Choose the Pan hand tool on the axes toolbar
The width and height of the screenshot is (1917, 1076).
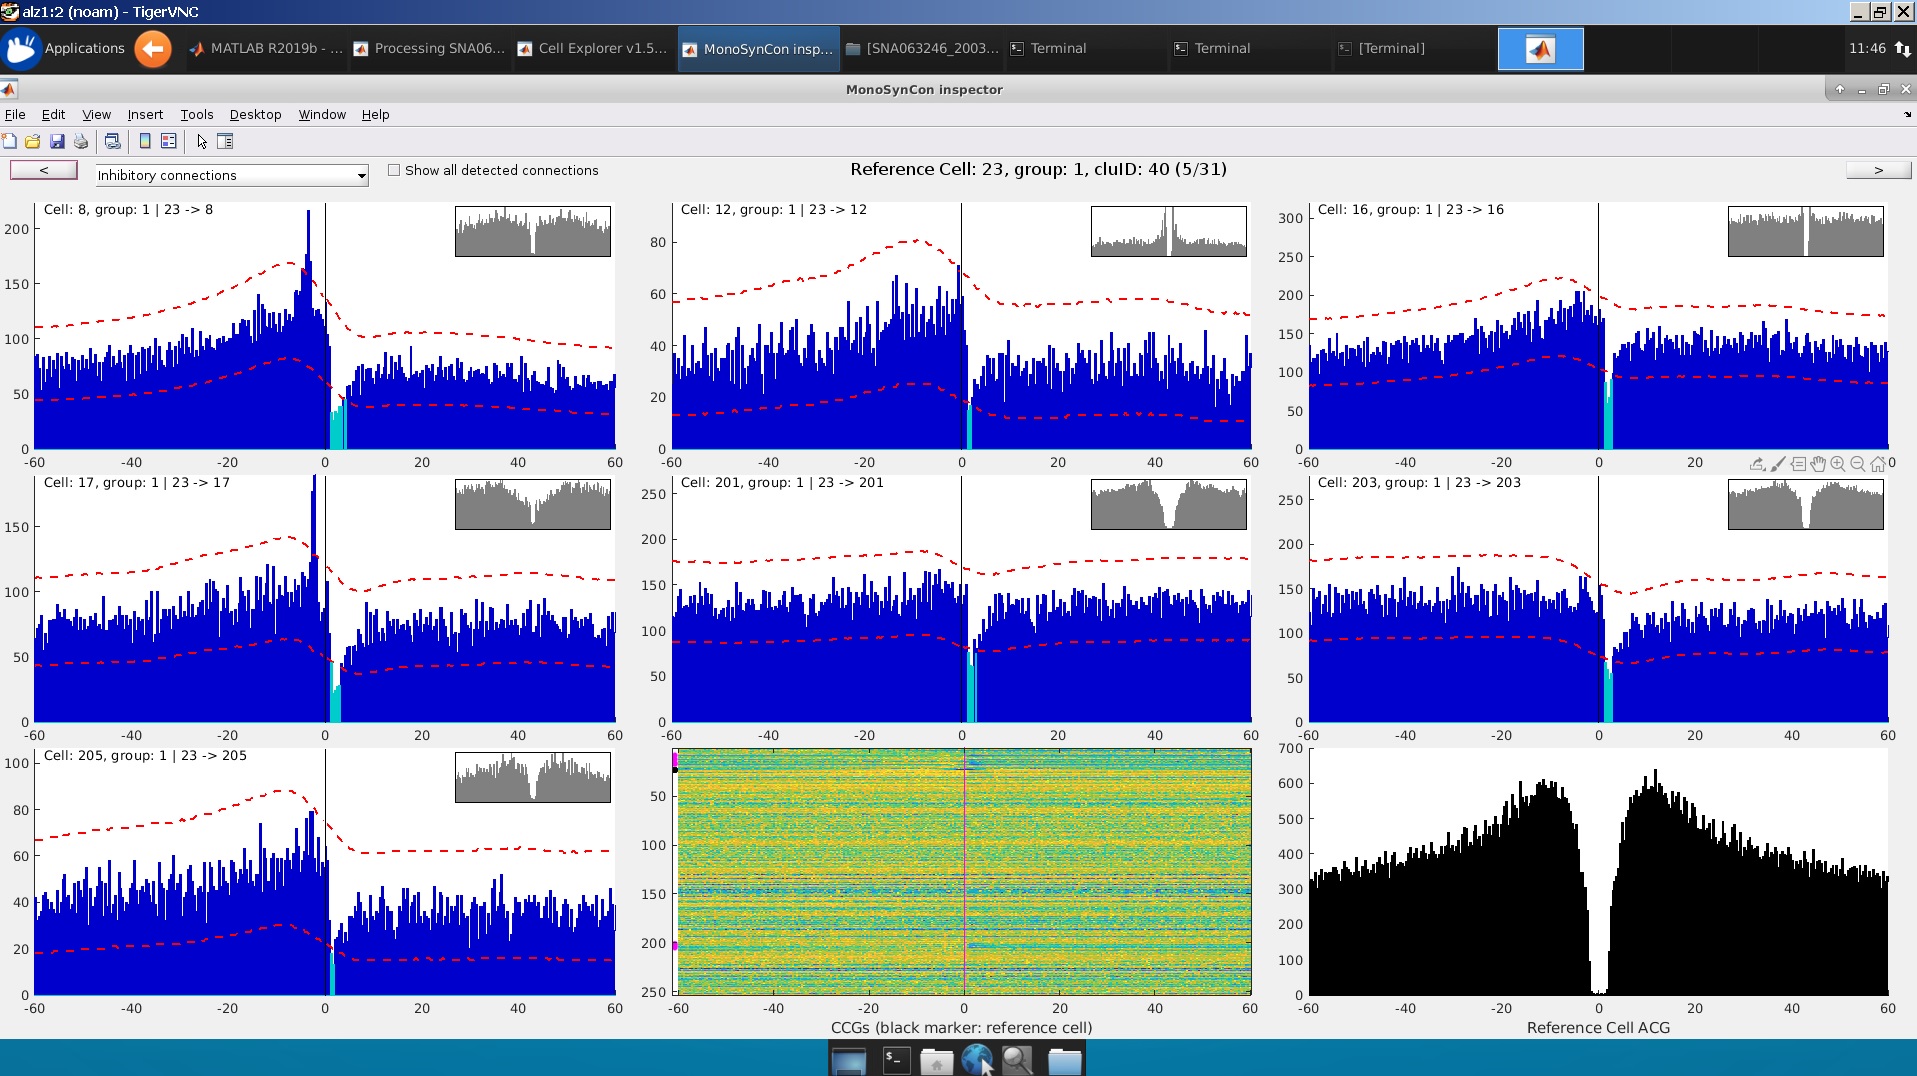(1818, 463)
